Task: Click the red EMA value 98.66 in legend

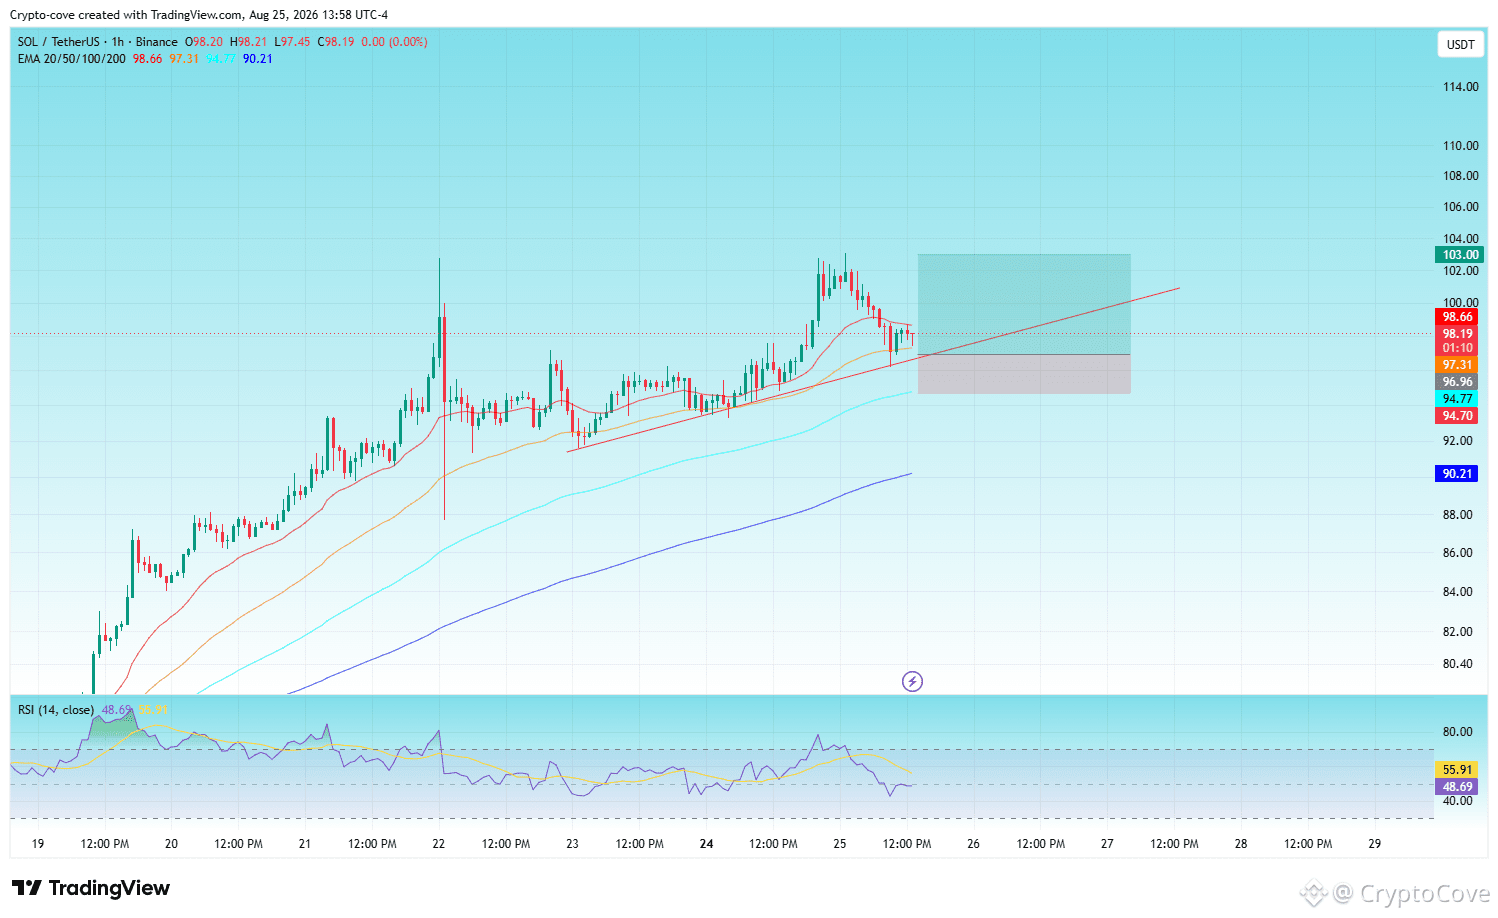Action: point(148,59)
